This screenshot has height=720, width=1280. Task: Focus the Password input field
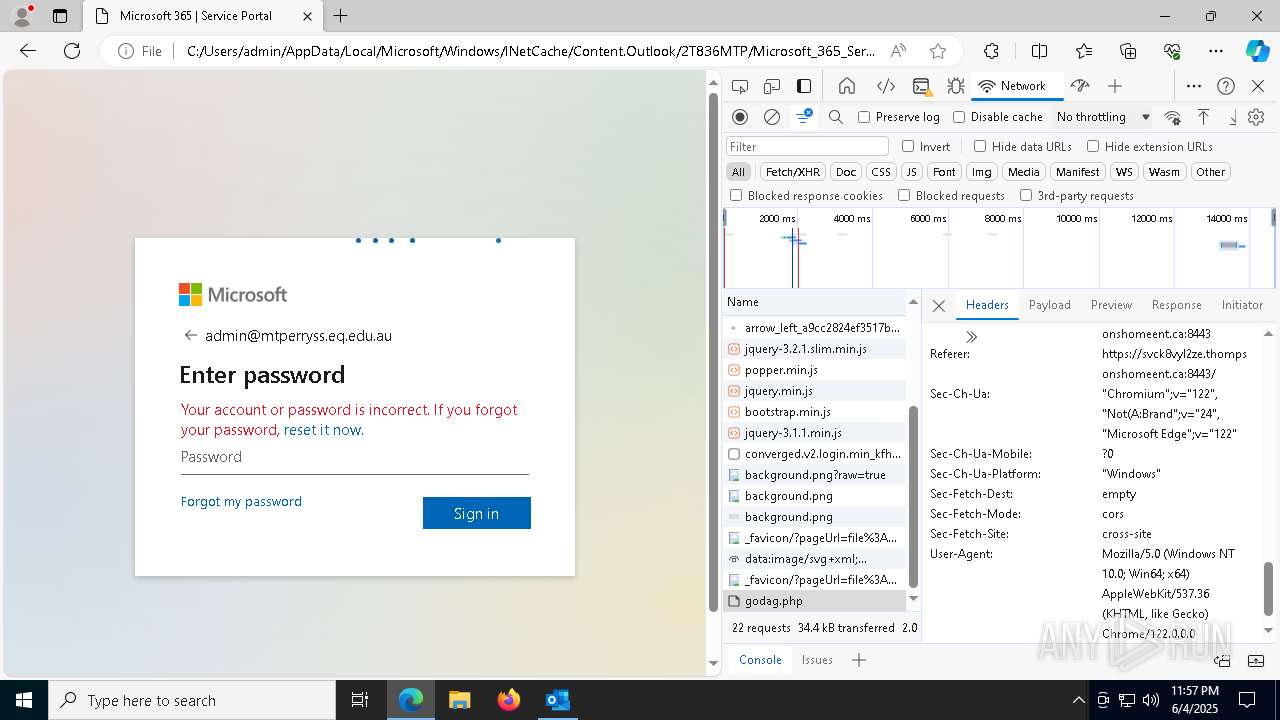coord(354,458)
